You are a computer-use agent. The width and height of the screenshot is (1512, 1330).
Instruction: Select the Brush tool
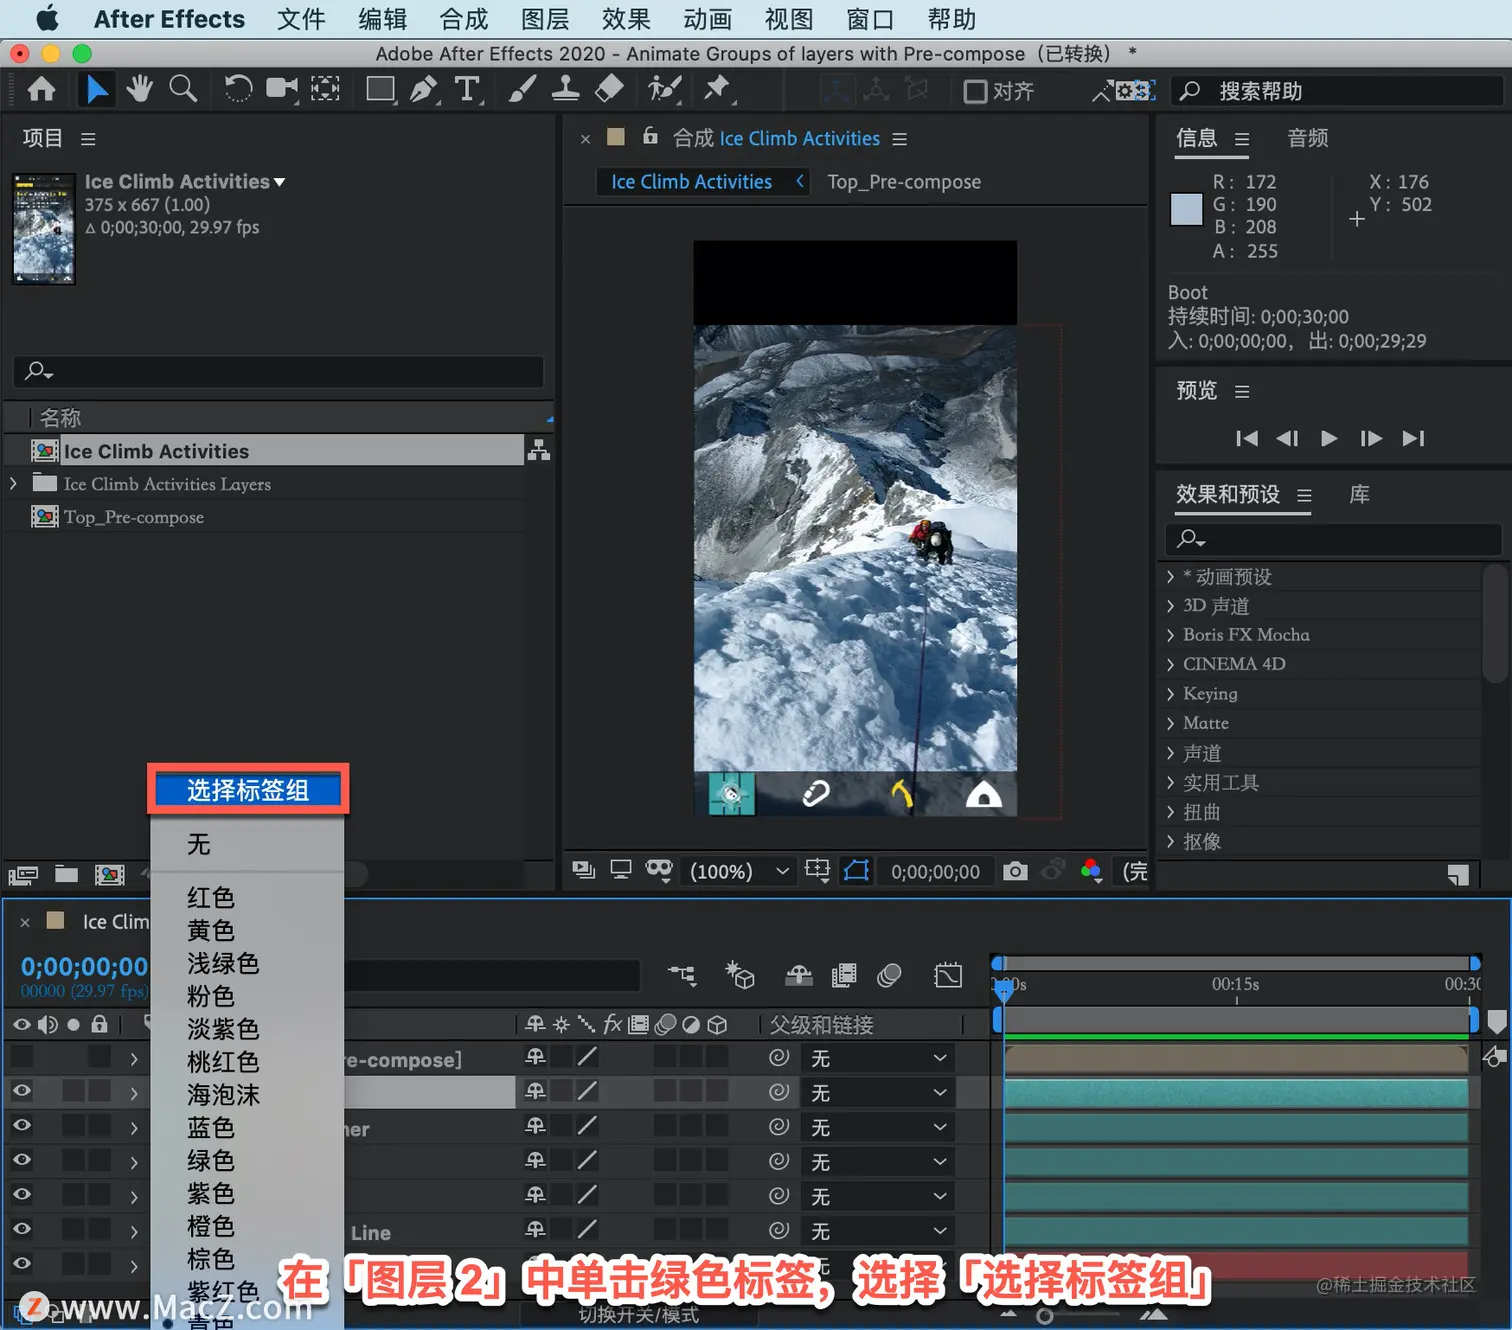coord(522,90)
